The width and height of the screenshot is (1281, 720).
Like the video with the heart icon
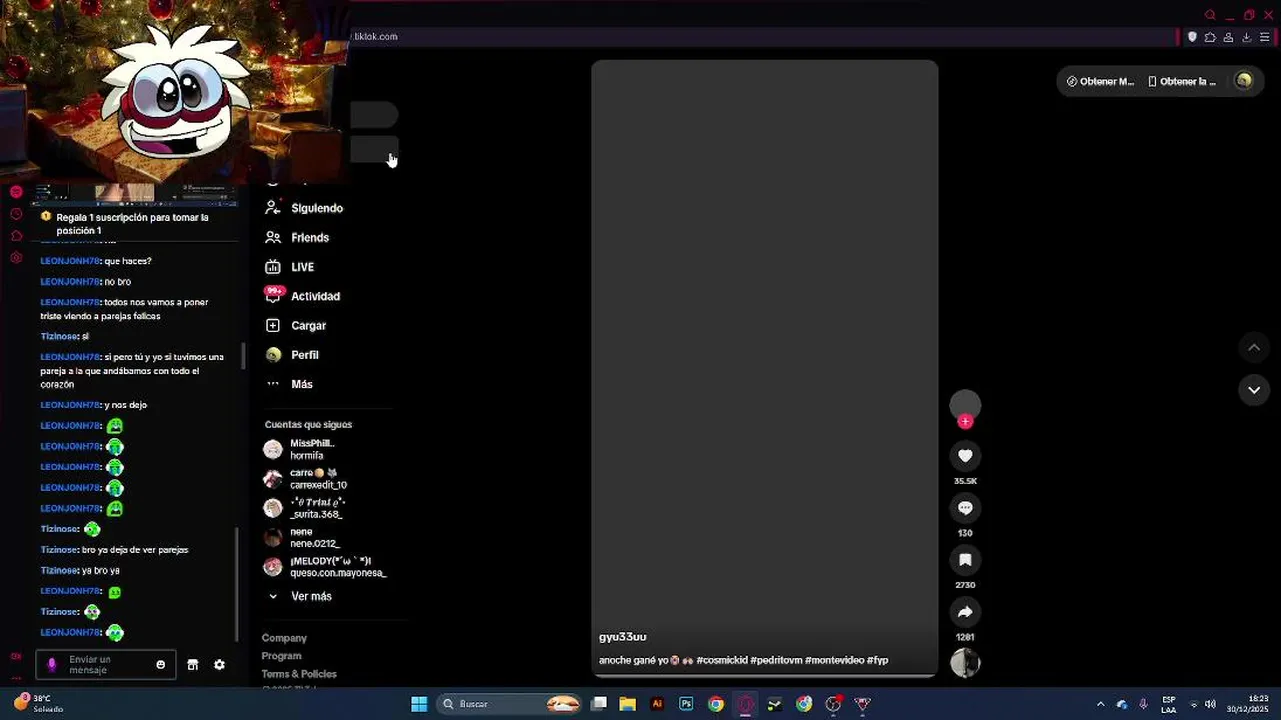click(x=965, y=456)
